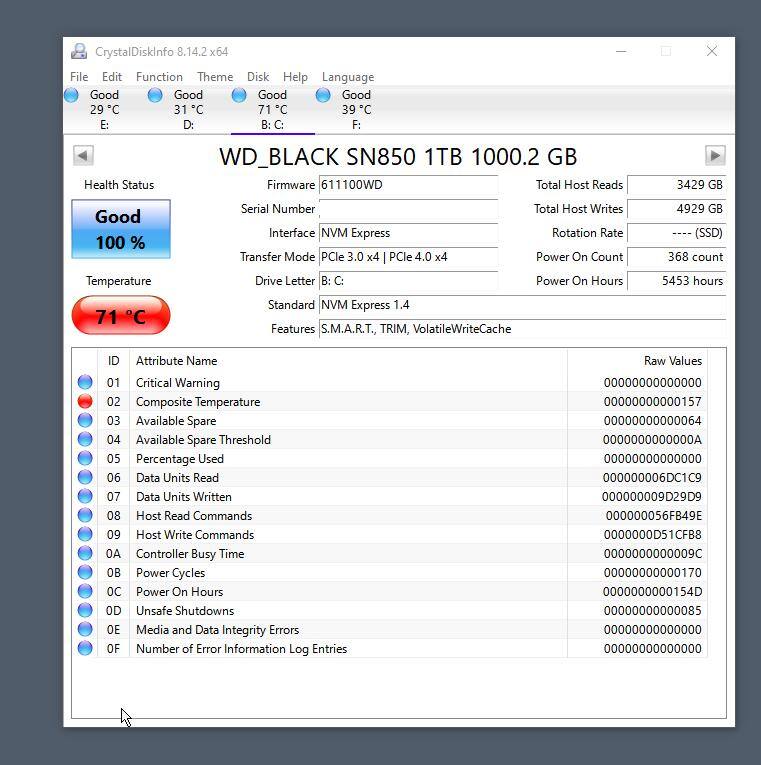761x765 pixels.
Task: Click Power On Count value 368 count
Action: click(x=677, y=257)
